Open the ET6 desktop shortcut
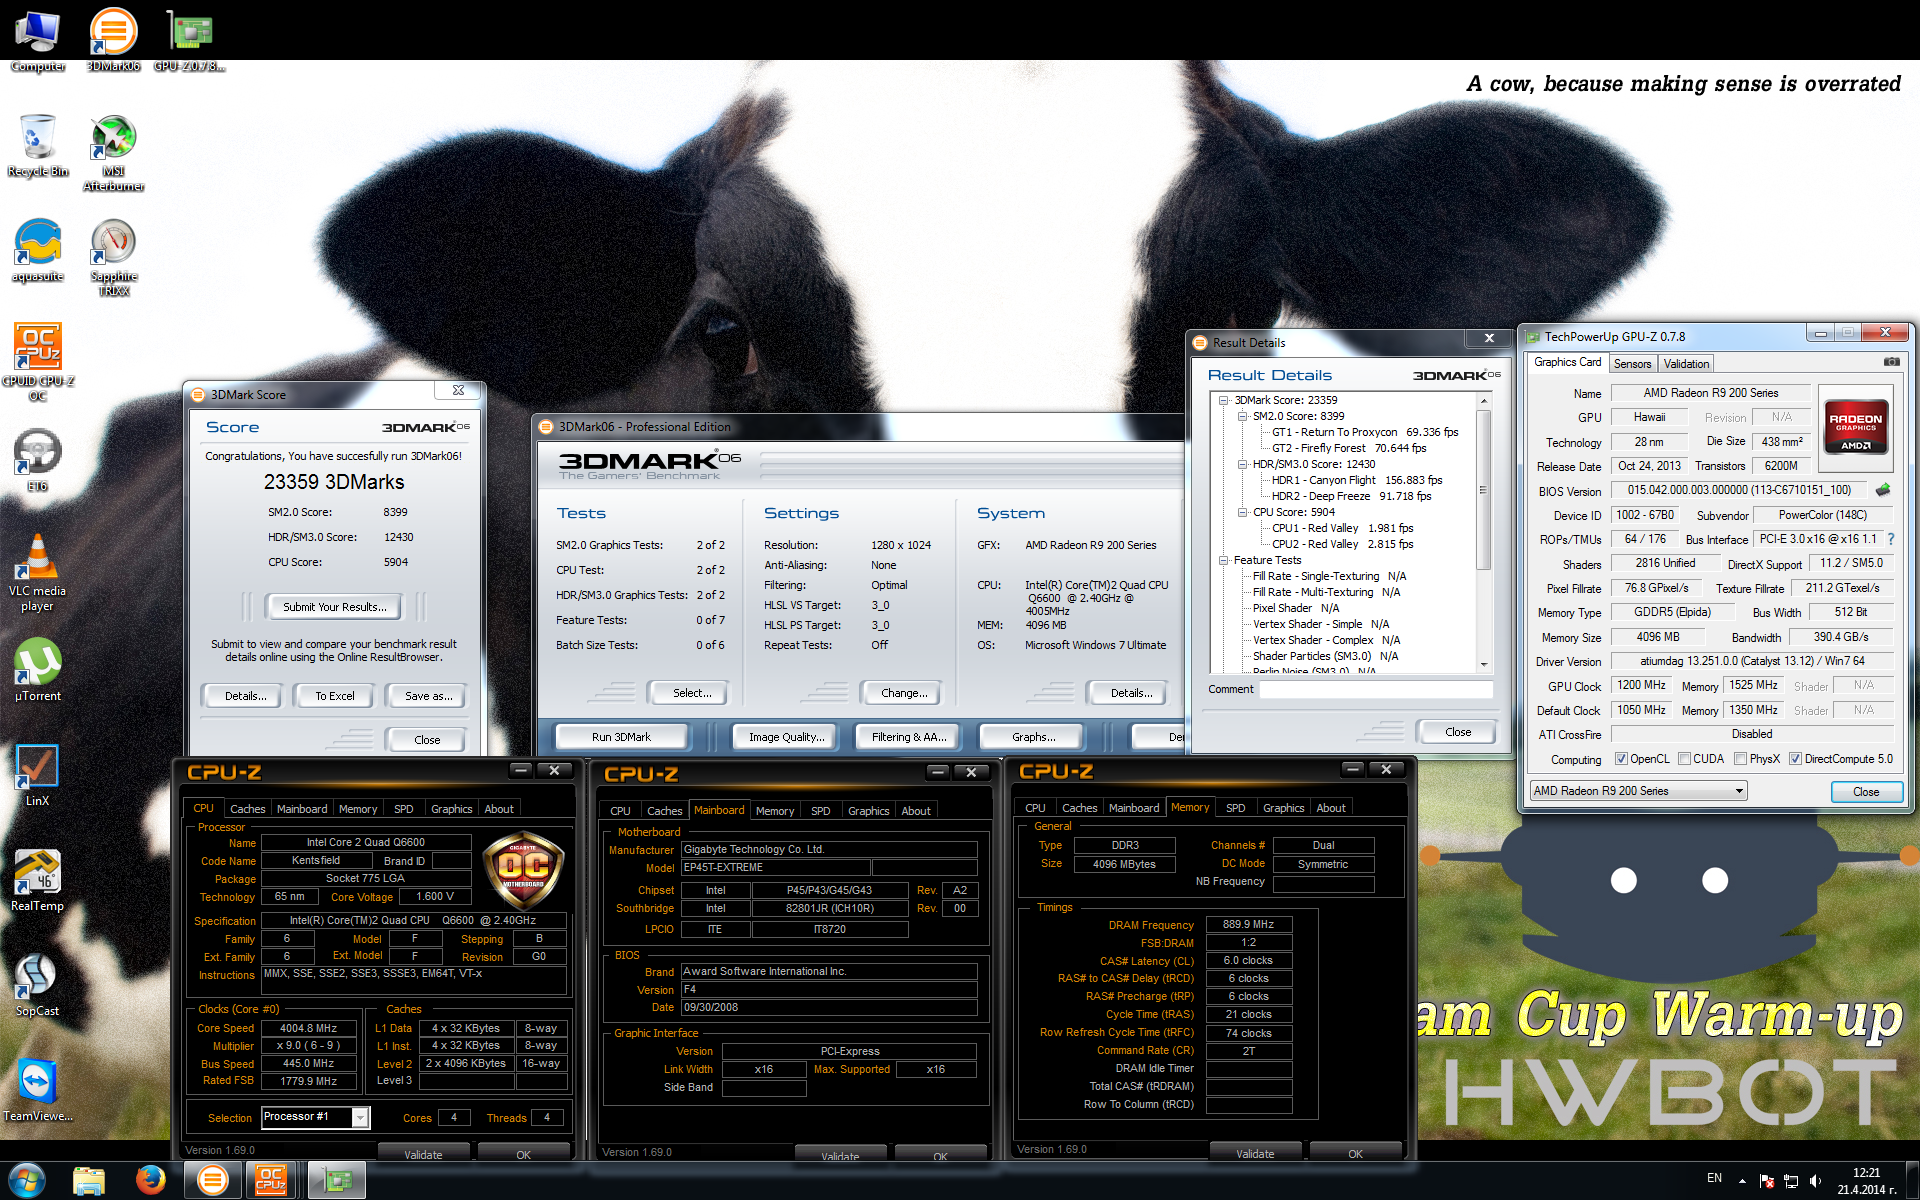 (37, 460)
